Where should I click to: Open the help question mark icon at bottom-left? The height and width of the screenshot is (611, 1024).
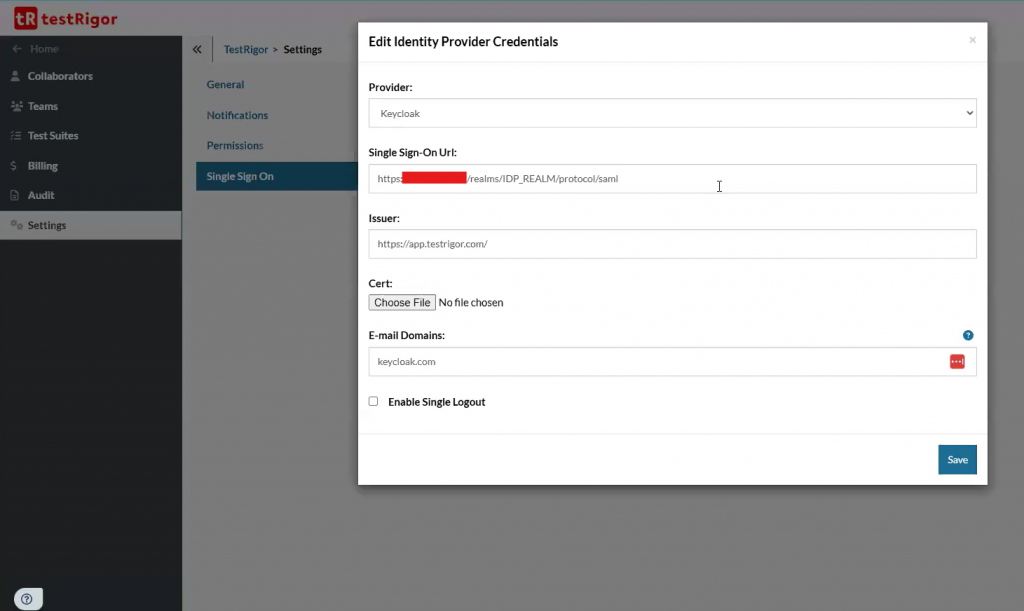point(27,599)
